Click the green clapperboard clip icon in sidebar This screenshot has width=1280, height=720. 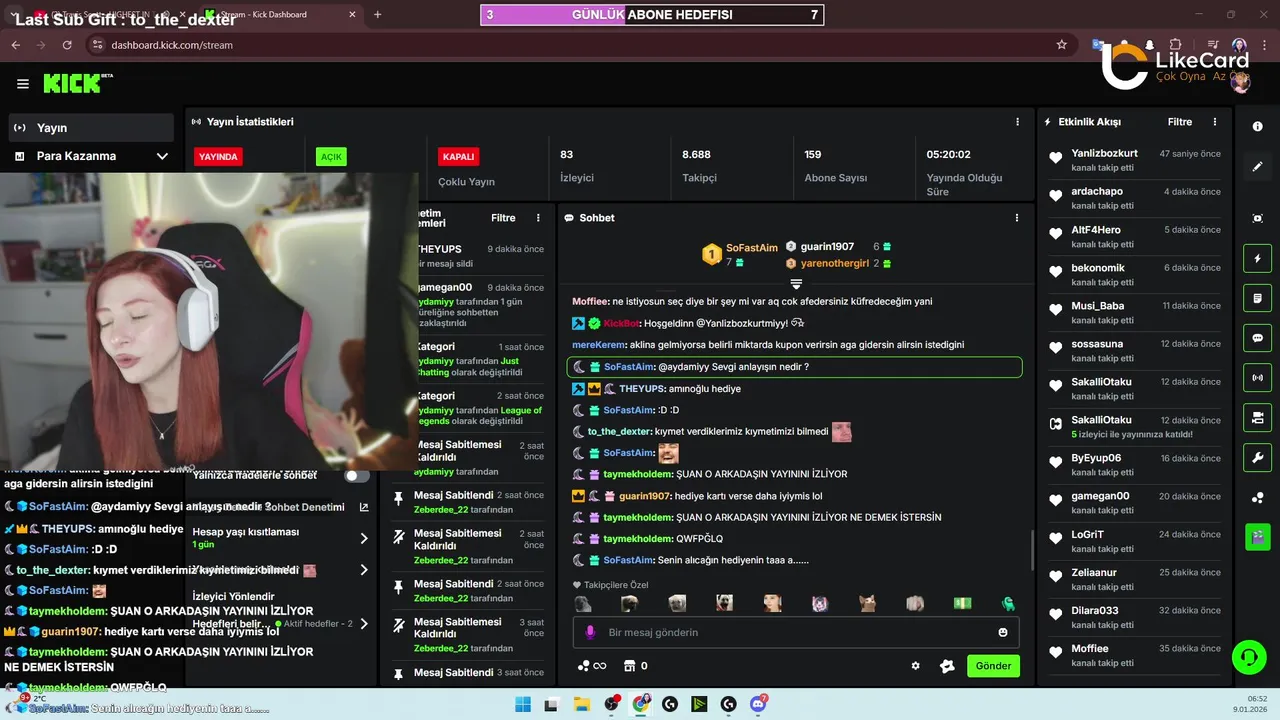(x=1258, y=537)
